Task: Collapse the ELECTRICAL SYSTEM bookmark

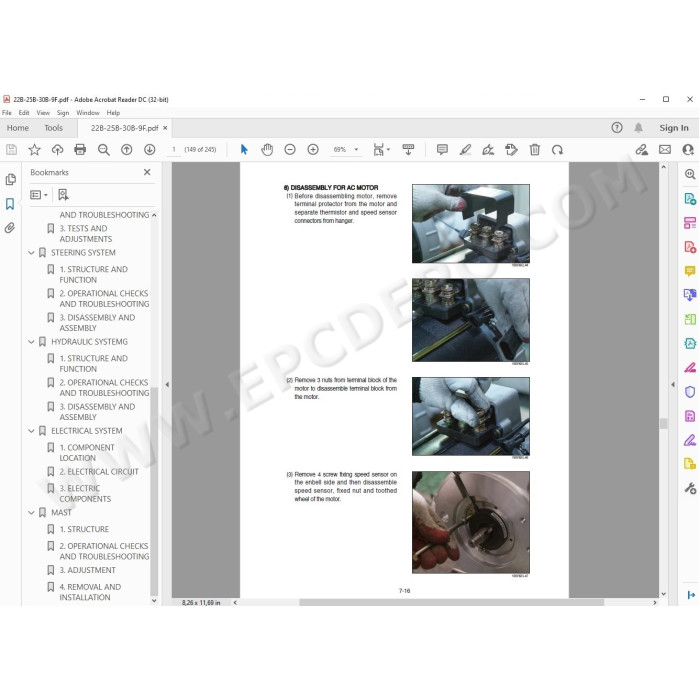Action: 31,431
